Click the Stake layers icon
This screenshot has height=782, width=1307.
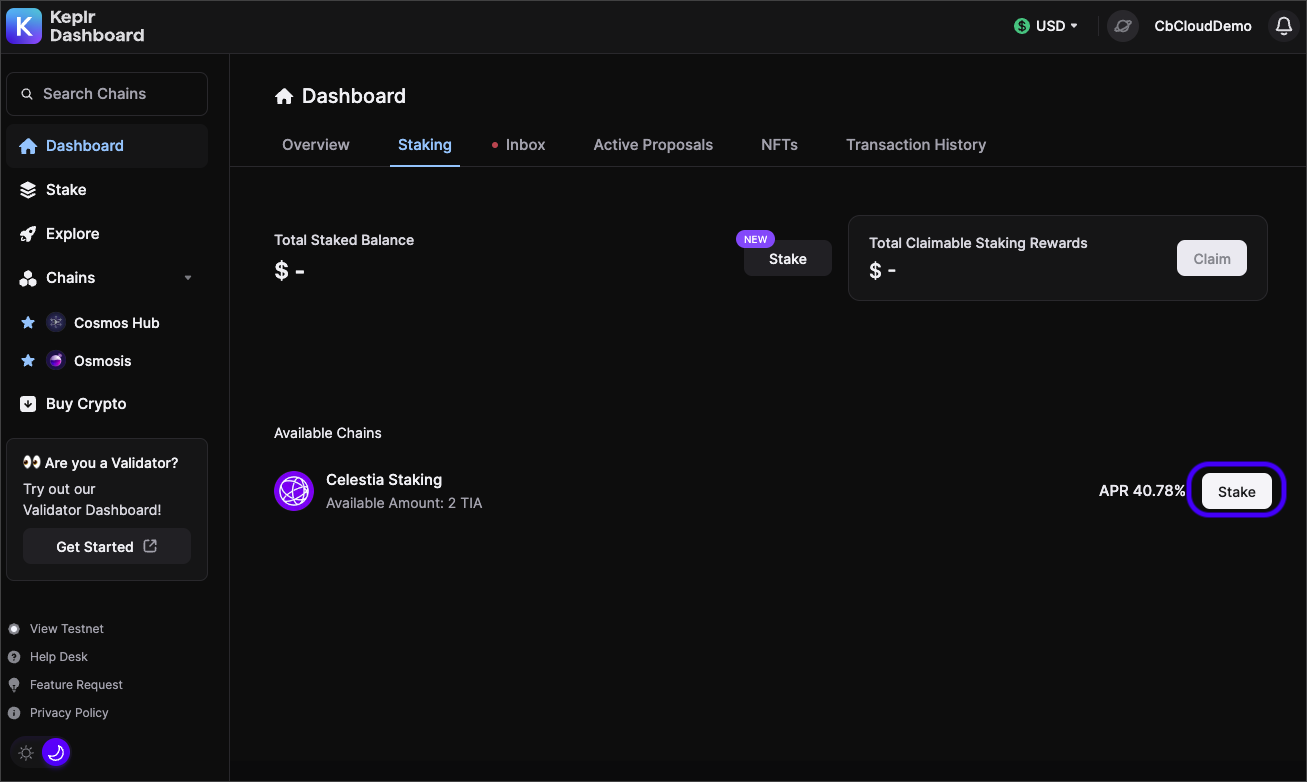point(28,190)
